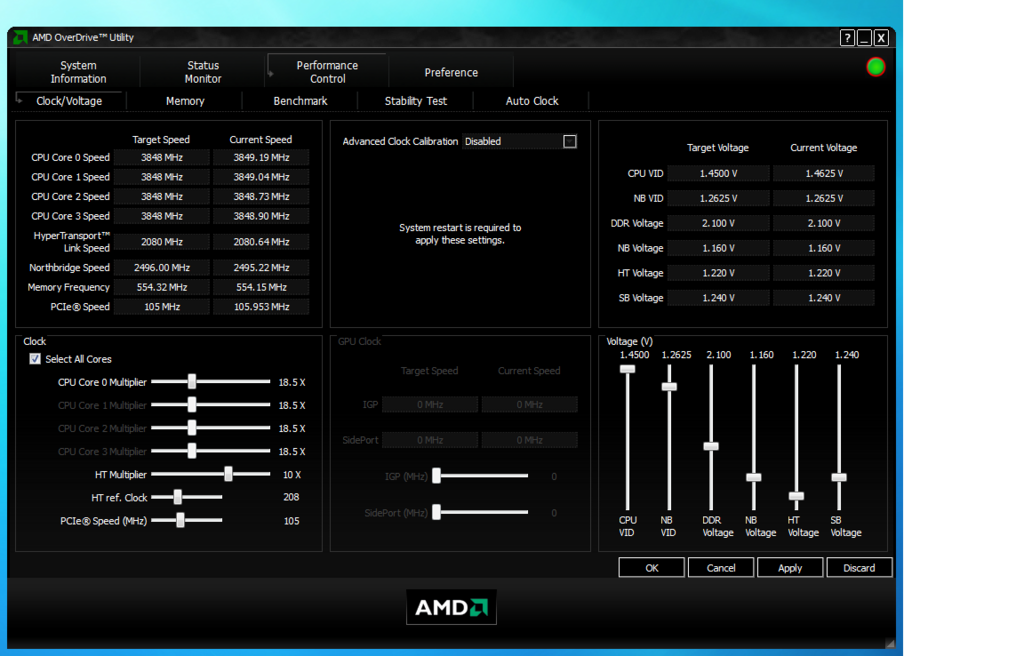Screen dimensions: 1024x656
Task: Click Northbridge target speed 2496.00 MHz
Action: coord(162,267)
